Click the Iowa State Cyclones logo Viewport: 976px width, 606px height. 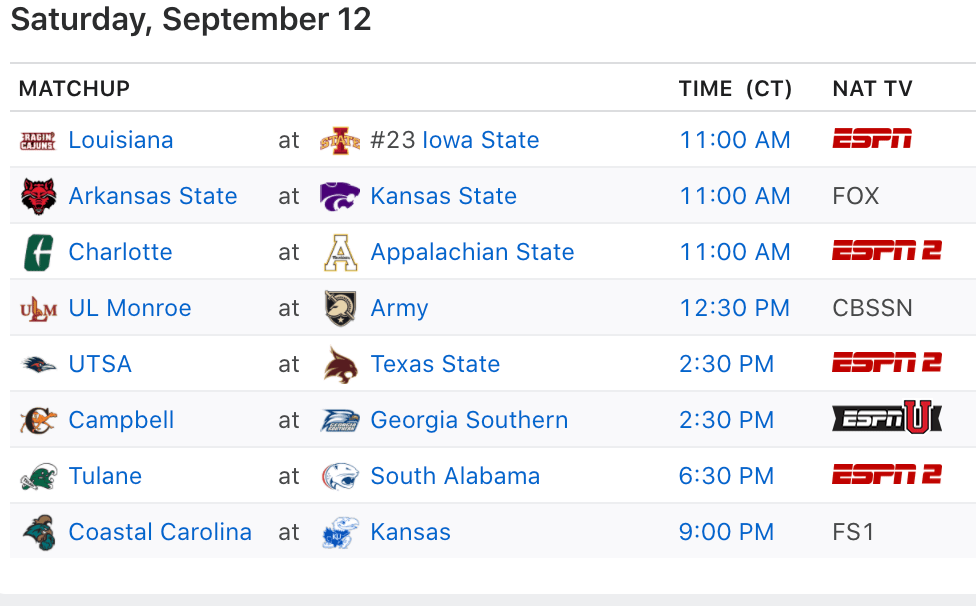tap(340, 140)
